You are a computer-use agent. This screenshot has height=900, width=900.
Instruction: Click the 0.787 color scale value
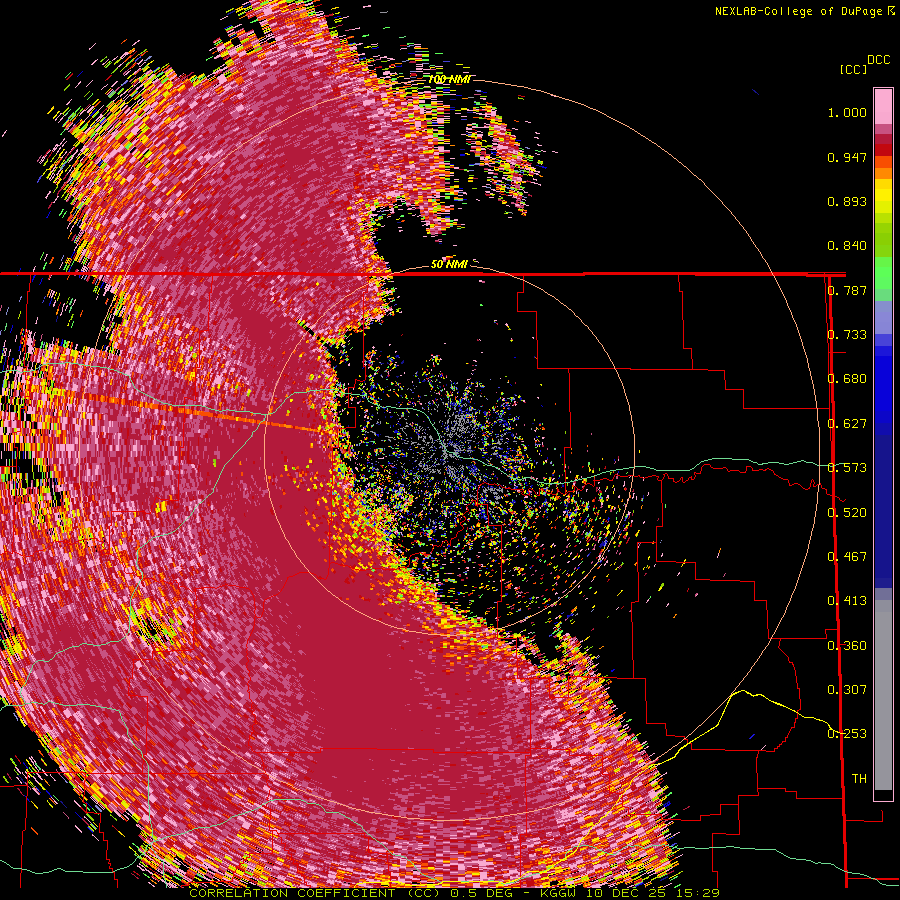tap(847, 290)
